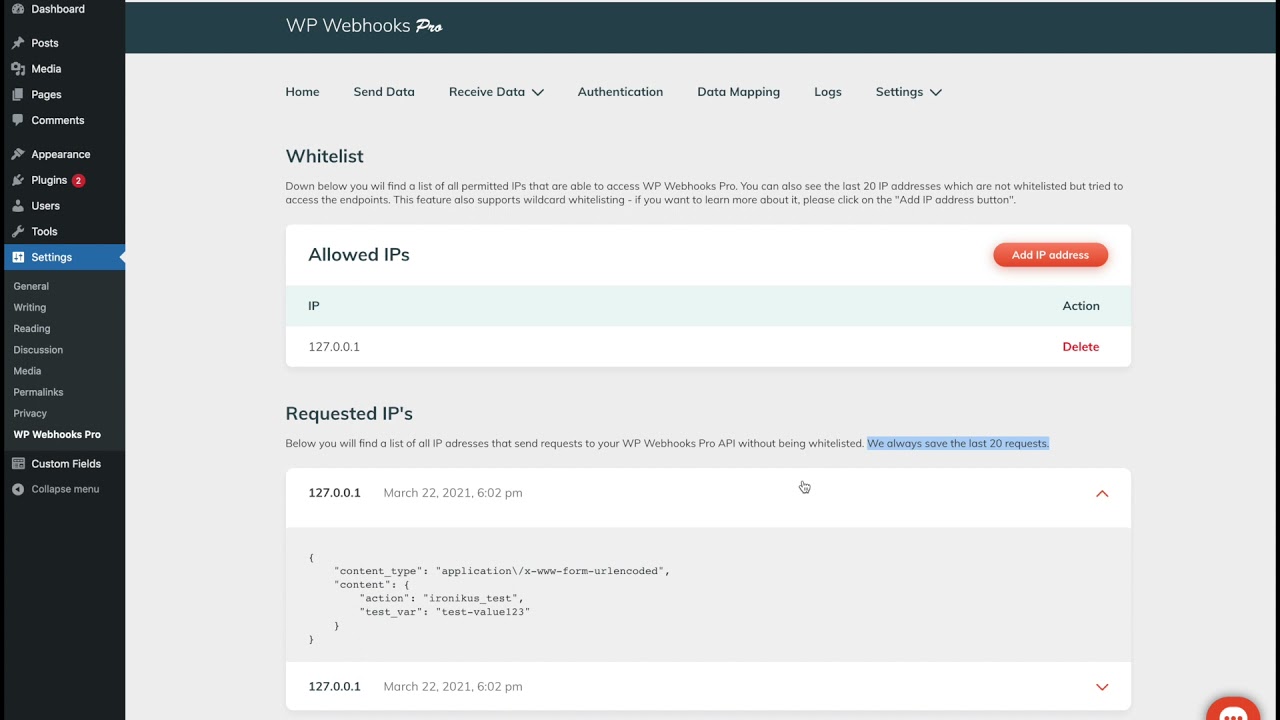The height and width of the screenshot is (720, 1280).
Task: Open the Logs tab
Action: click(827, 92)
